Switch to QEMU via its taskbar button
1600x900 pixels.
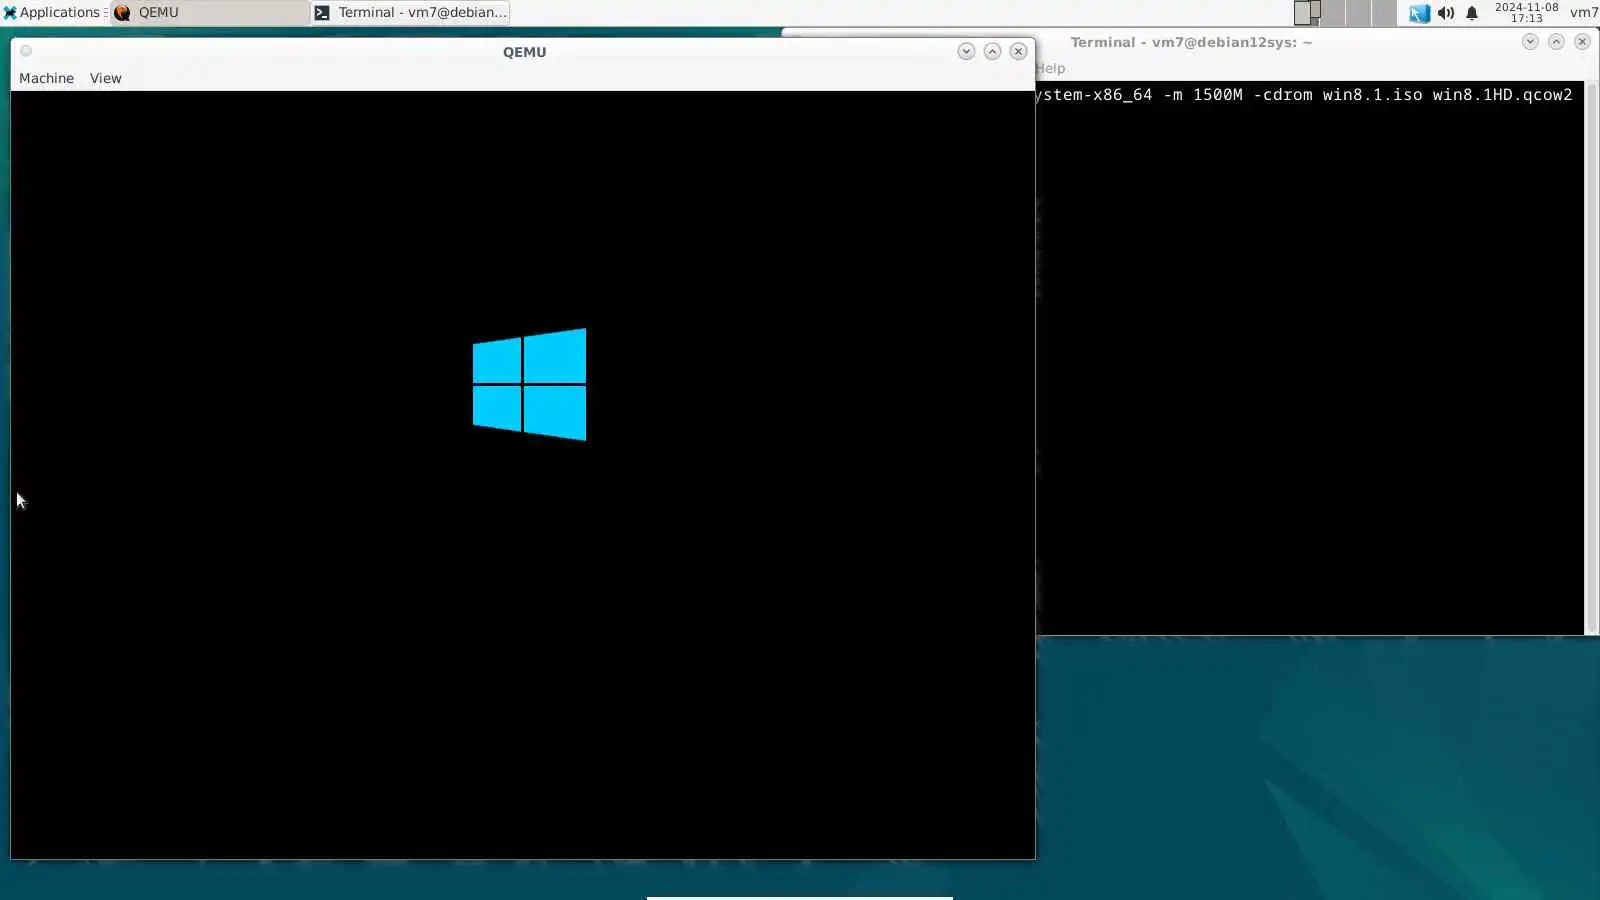tap(210, 13)
